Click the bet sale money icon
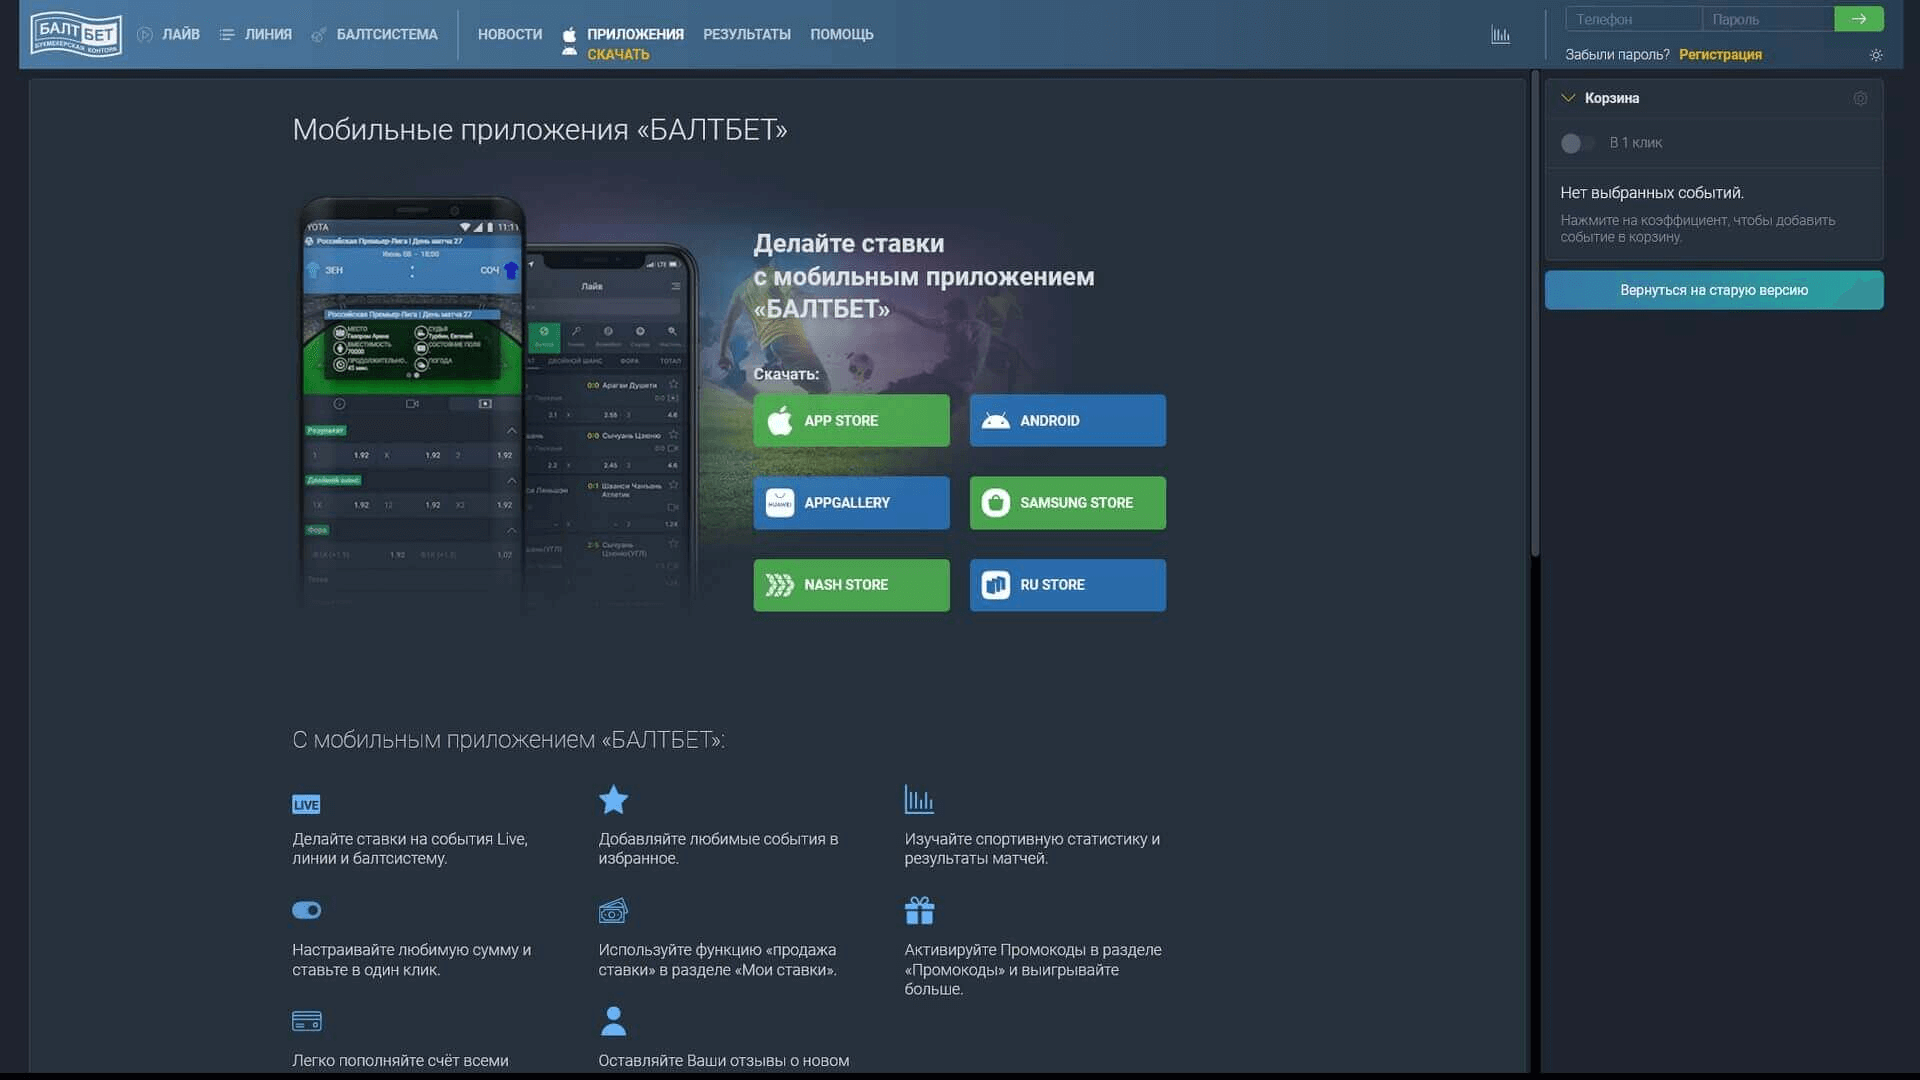The height and width of the screenshot is (1080, 1920). (x=613, y=910)
